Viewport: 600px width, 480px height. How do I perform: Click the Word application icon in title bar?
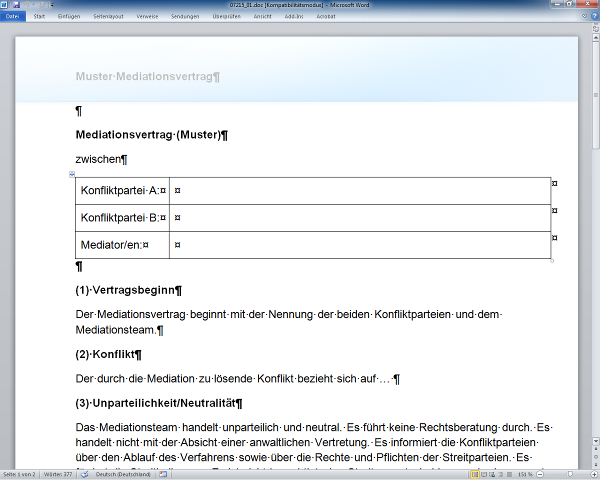click(6, 5)
